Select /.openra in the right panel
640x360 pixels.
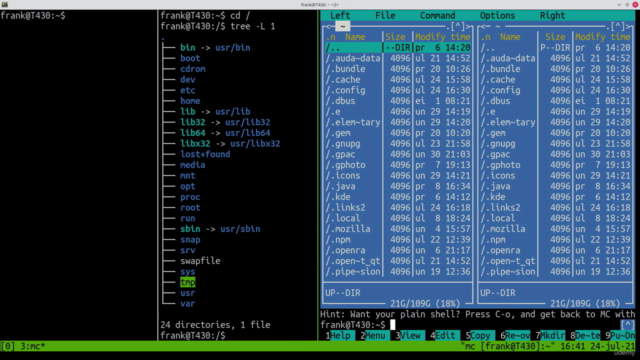click(555, 250)
